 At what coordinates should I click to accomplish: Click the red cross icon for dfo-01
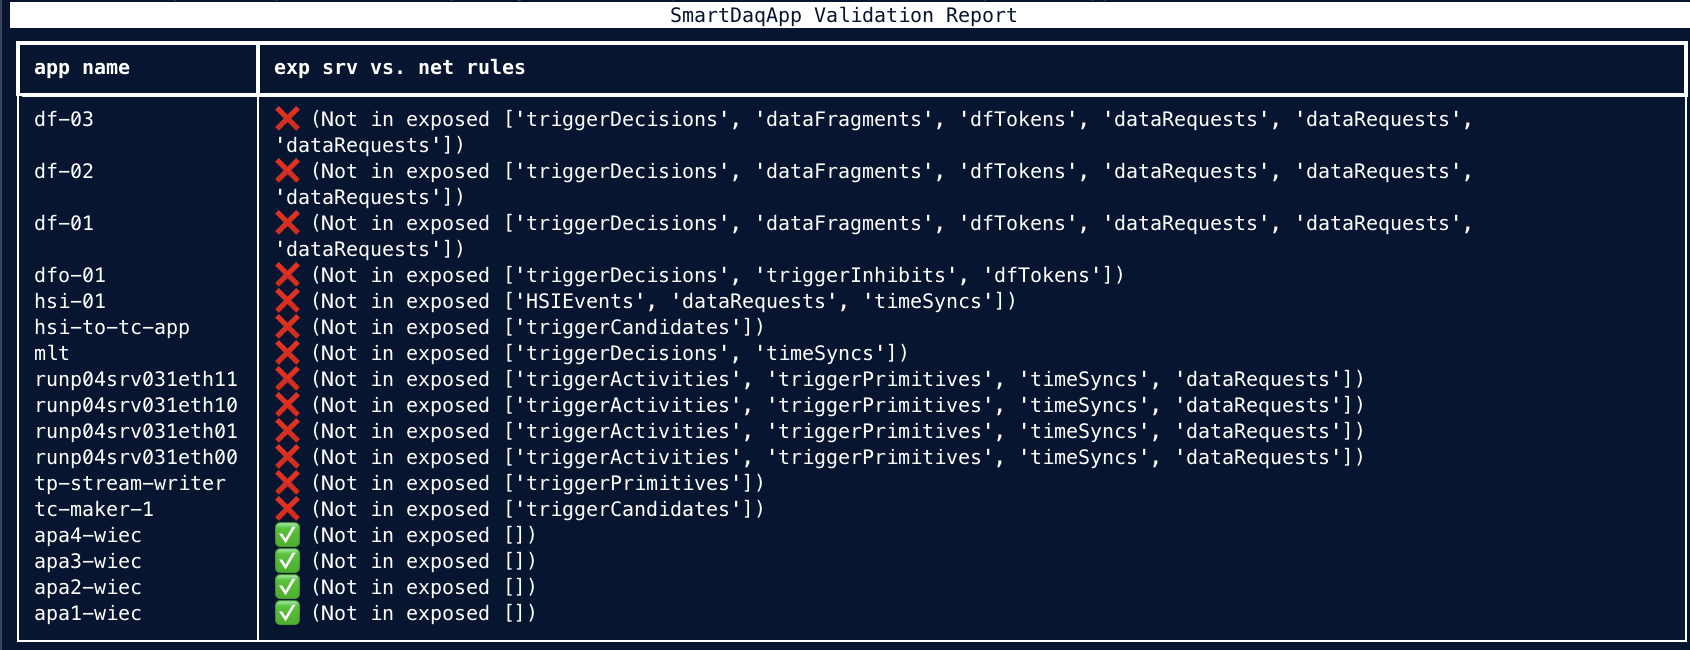pyautogui.click(x=287, y=275)
